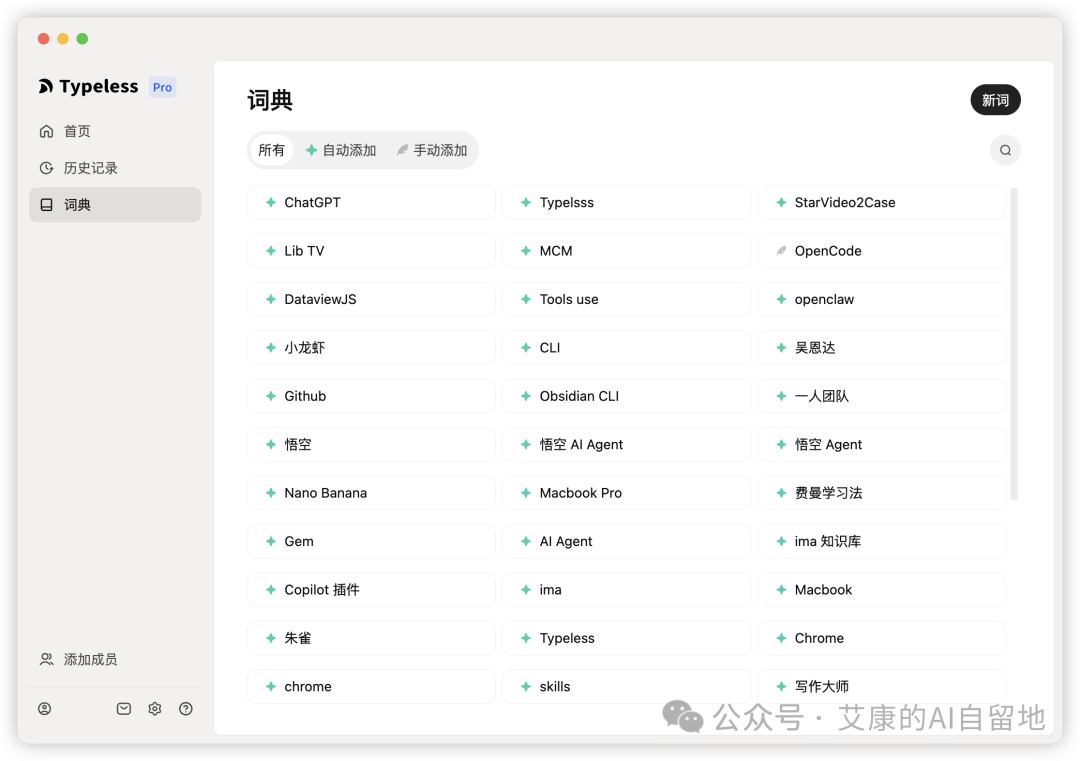The image size is (1080, 761).
Task: Click the sparkle icon next to 朱雀
Action: click(271, 638)
